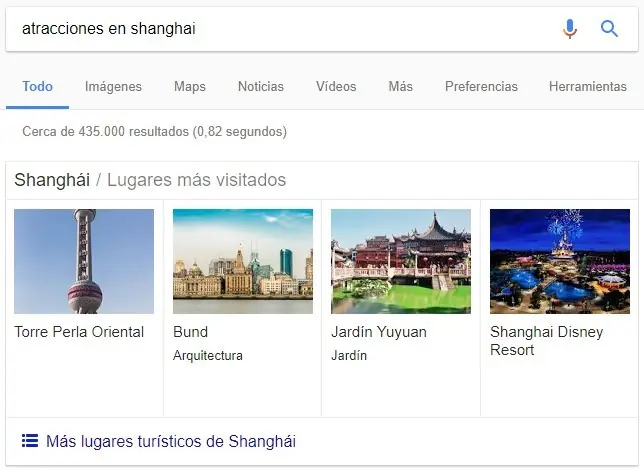Click the microphone voice search icon
Viewport: 644px width, 470px height.
coord(570,29)
